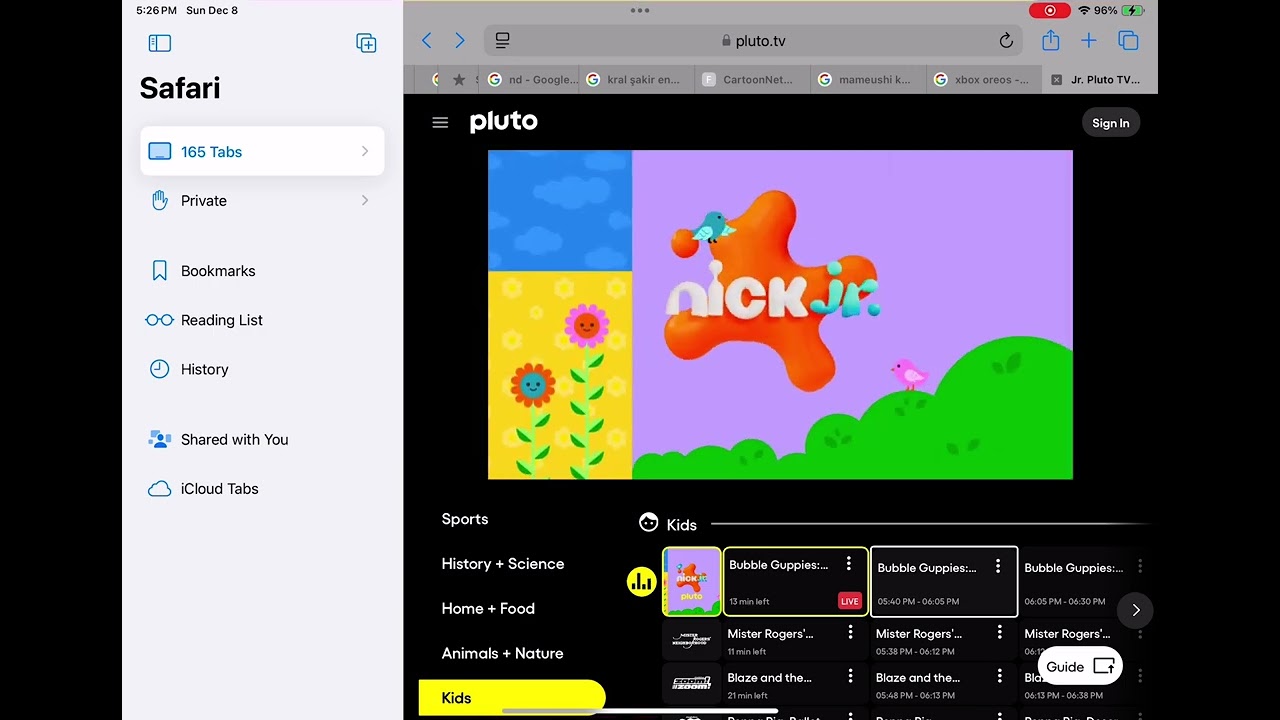The width and height of the screenshot is (1280, 720).
Task: Toggle the Safari sidebar icon
Action: pos(160,43)
